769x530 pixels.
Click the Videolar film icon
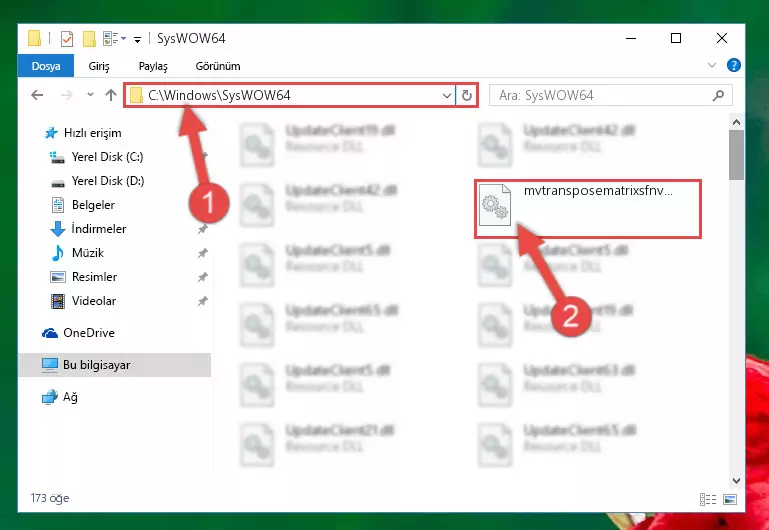pyautogui.click(x=57, y=301)
